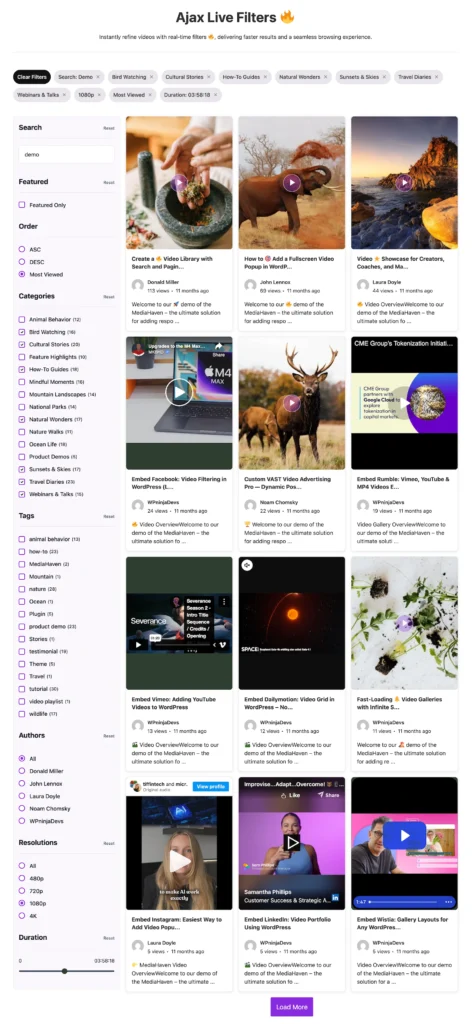Remove the Bird Watching filter chip
This screenshot has width=472, height=1024.
click(151, 77)
